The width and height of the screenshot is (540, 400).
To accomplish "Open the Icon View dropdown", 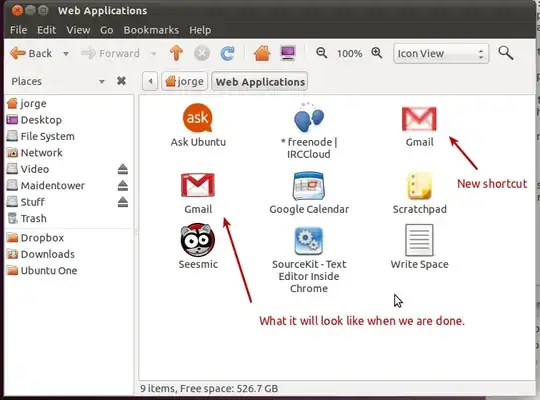I will pyautogui.click(x=441, y=53).
